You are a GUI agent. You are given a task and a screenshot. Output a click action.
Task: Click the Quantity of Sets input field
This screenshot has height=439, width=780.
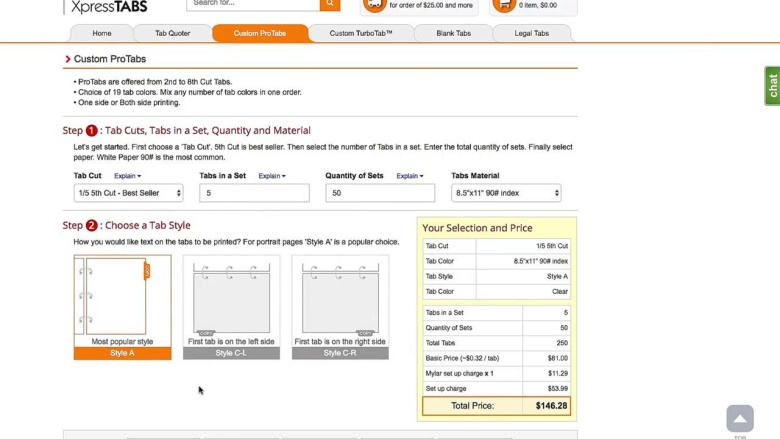tap(380, 193)
